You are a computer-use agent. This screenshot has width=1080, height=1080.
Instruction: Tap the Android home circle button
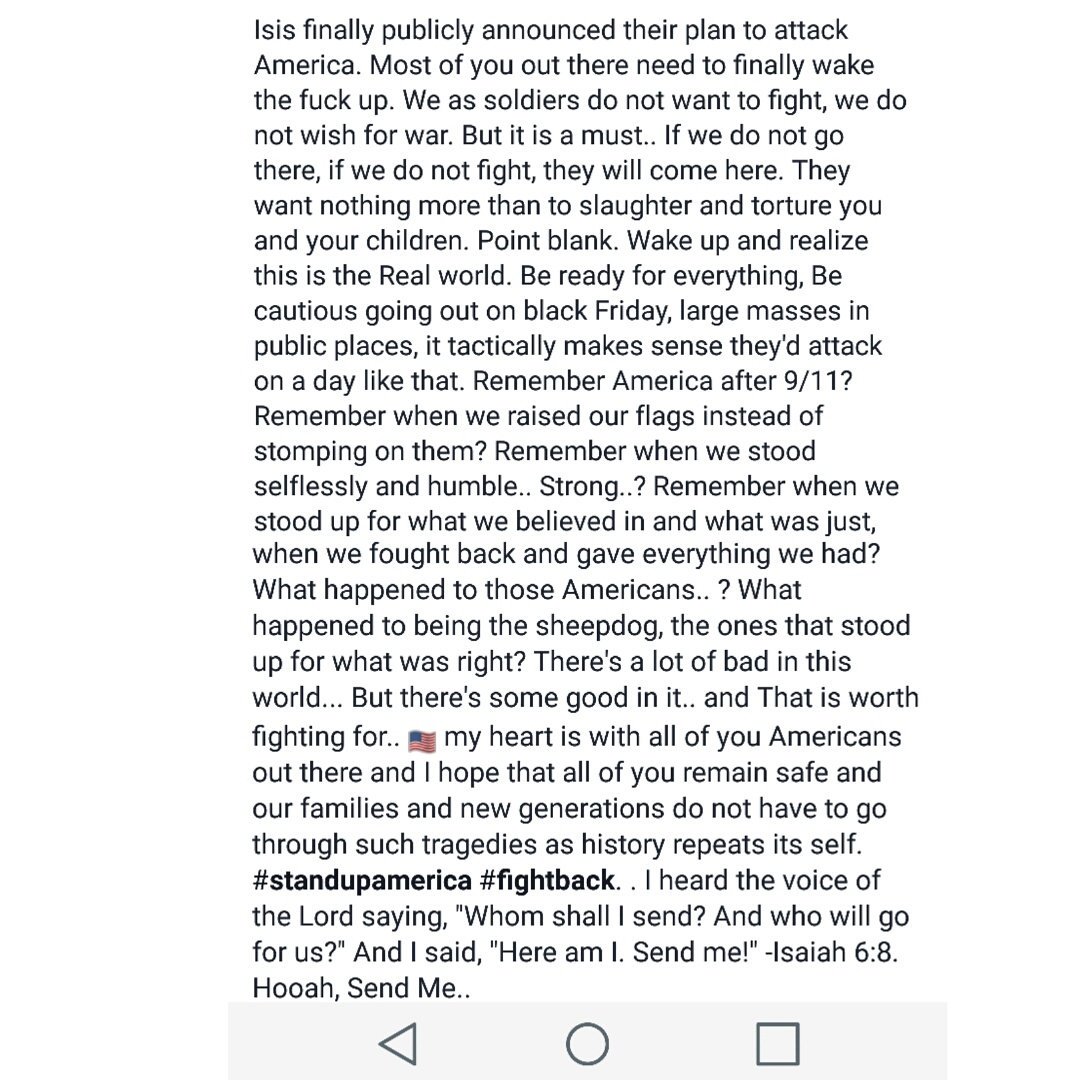587,1043
